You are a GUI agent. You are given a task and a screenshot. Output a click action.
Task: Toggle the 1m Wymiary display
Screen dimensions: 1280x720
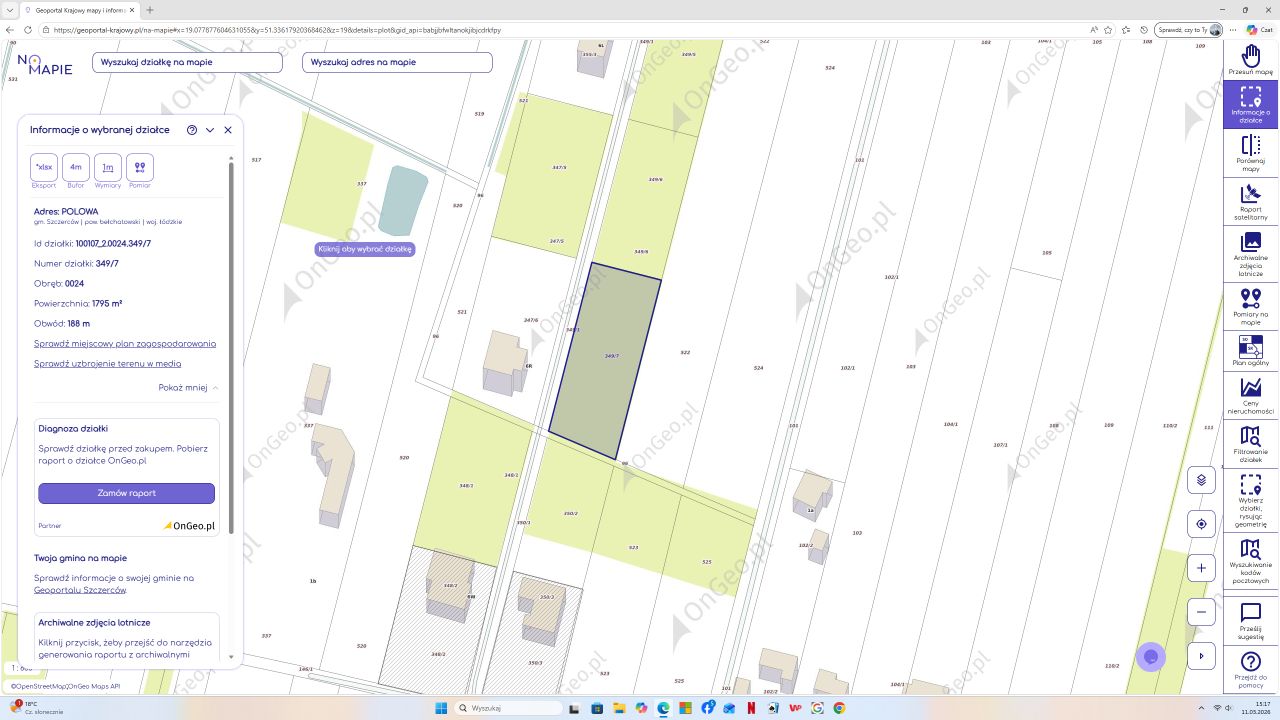108,167
